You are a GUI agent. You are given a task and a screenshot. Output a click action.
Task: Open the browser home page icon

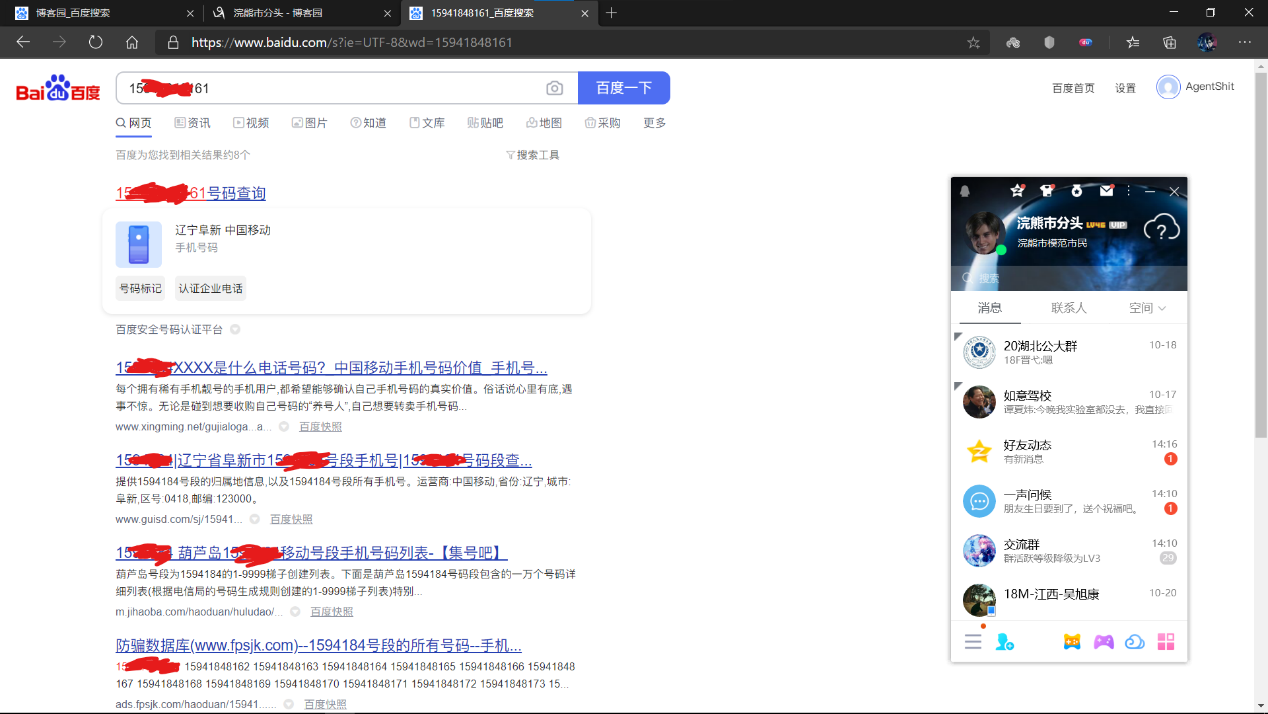coord(132,42)
